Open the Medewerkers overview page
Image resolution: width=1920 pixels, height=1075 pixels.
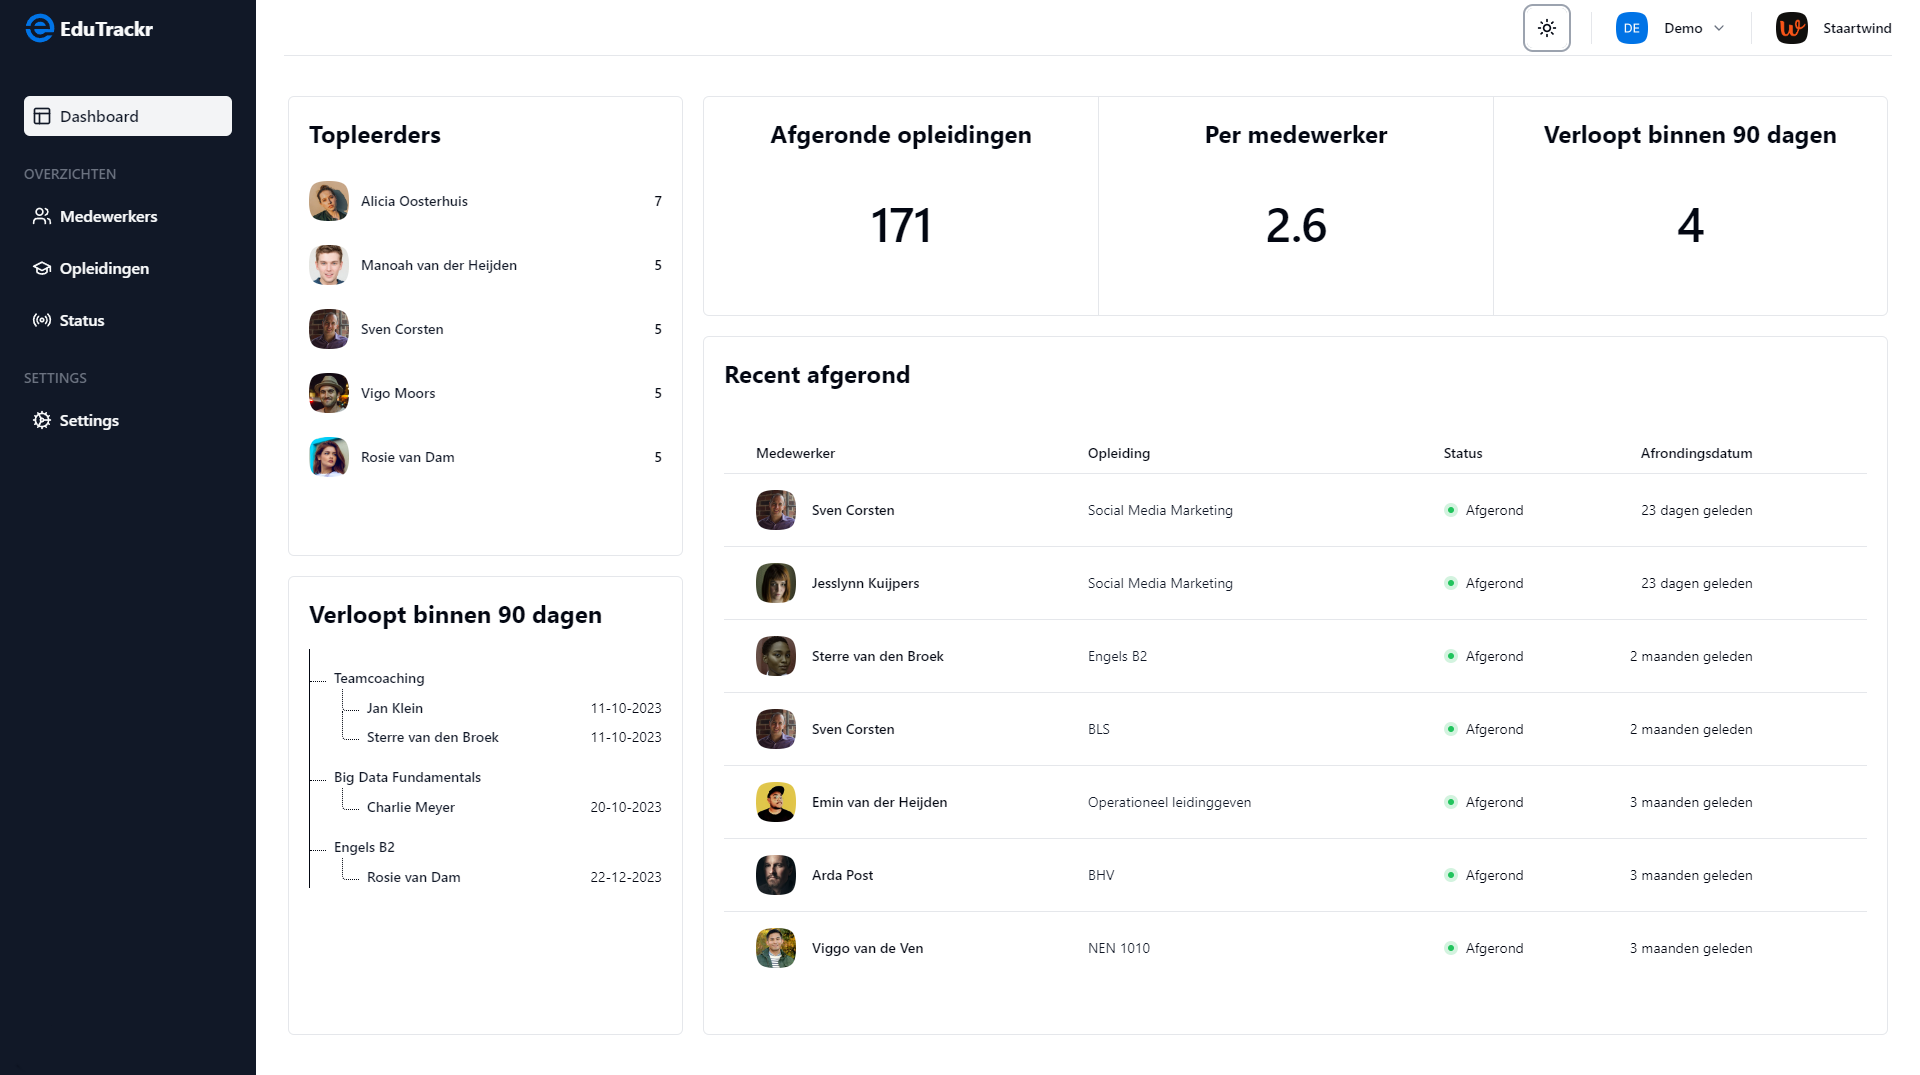click(108, 216)
